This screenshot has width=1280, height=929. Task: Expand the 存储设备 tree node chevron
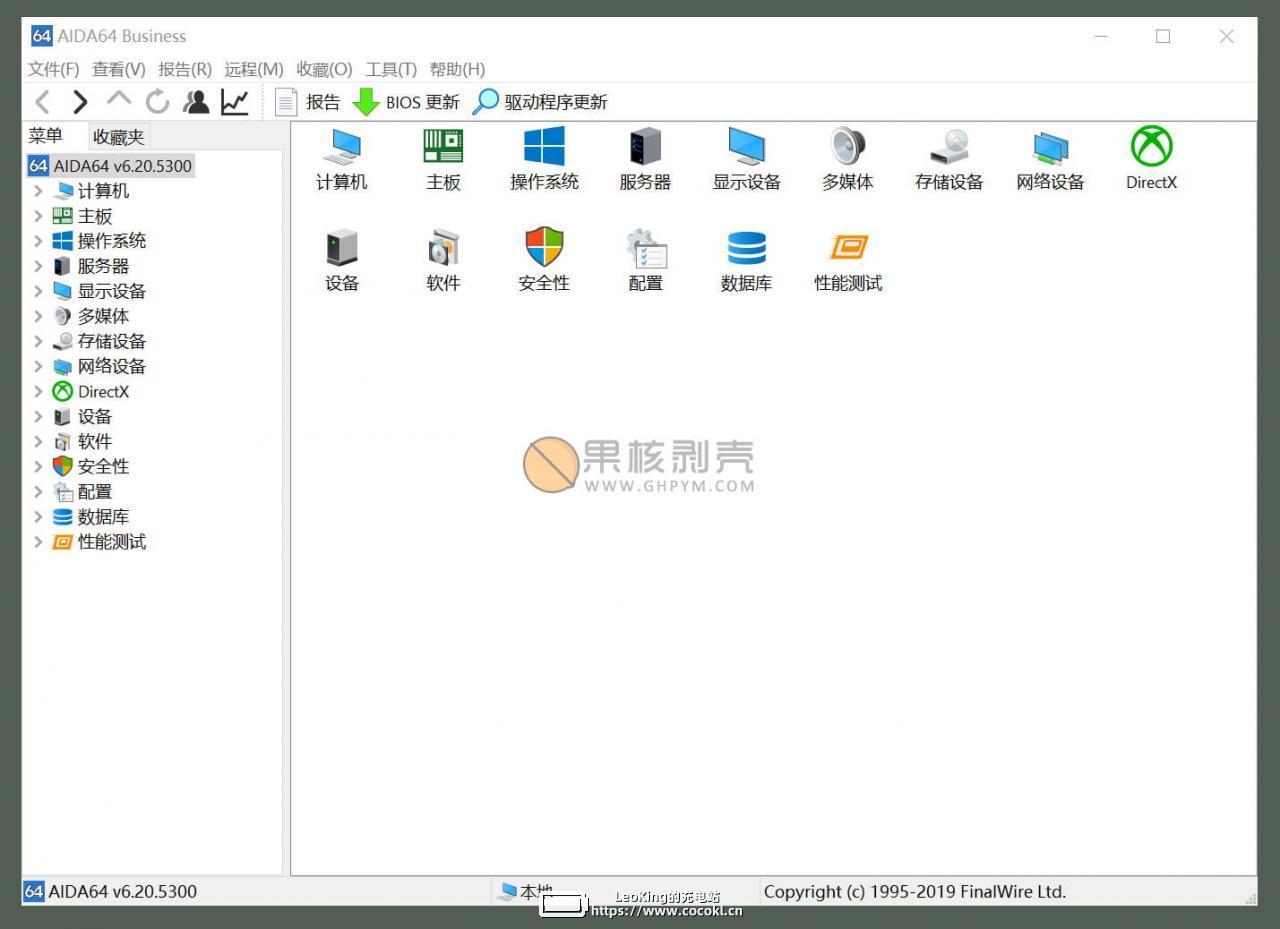38,341
